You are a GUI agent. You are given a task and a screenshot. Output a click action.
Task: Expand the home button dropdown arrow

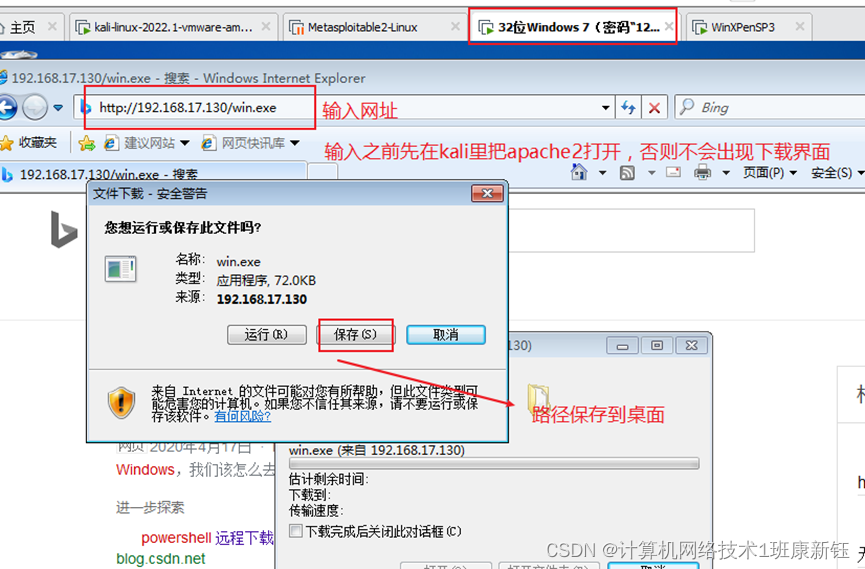click(602, 173)
